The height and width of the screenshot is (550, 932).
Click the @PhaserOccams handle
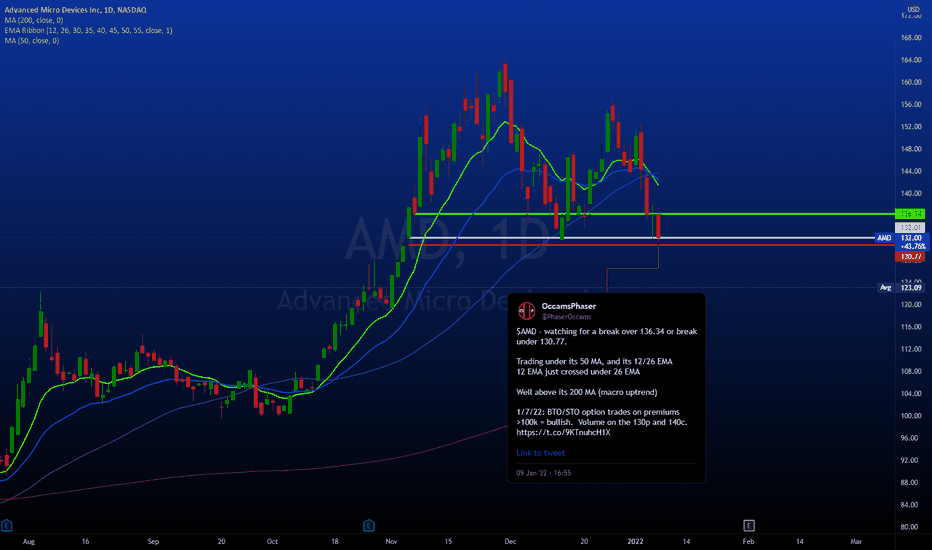coord(566,316)
